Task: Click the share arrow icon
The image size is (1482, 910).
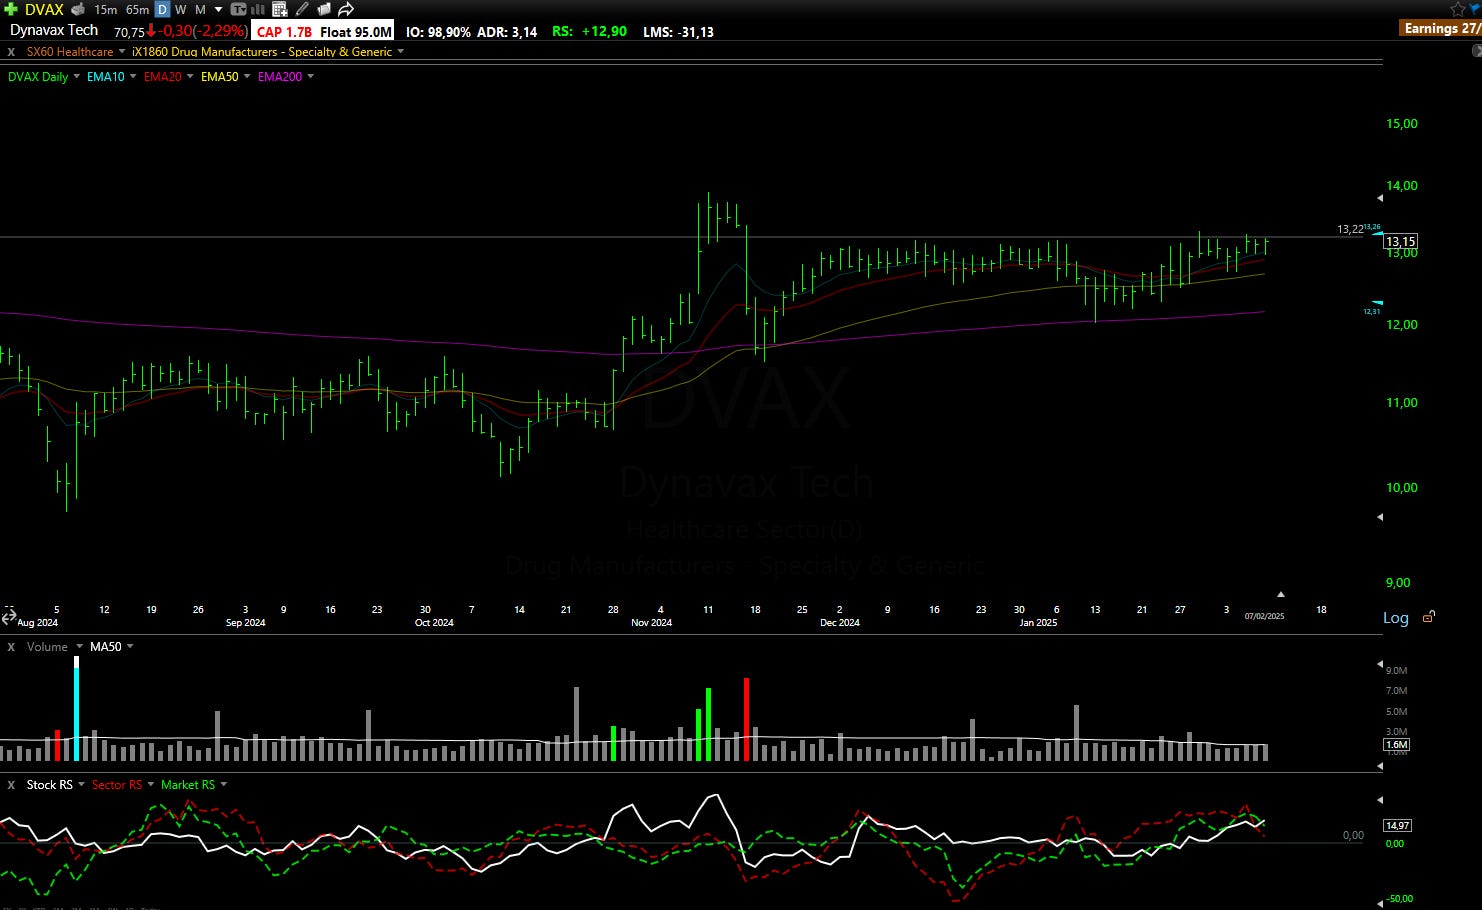Action: click(346, 9)
